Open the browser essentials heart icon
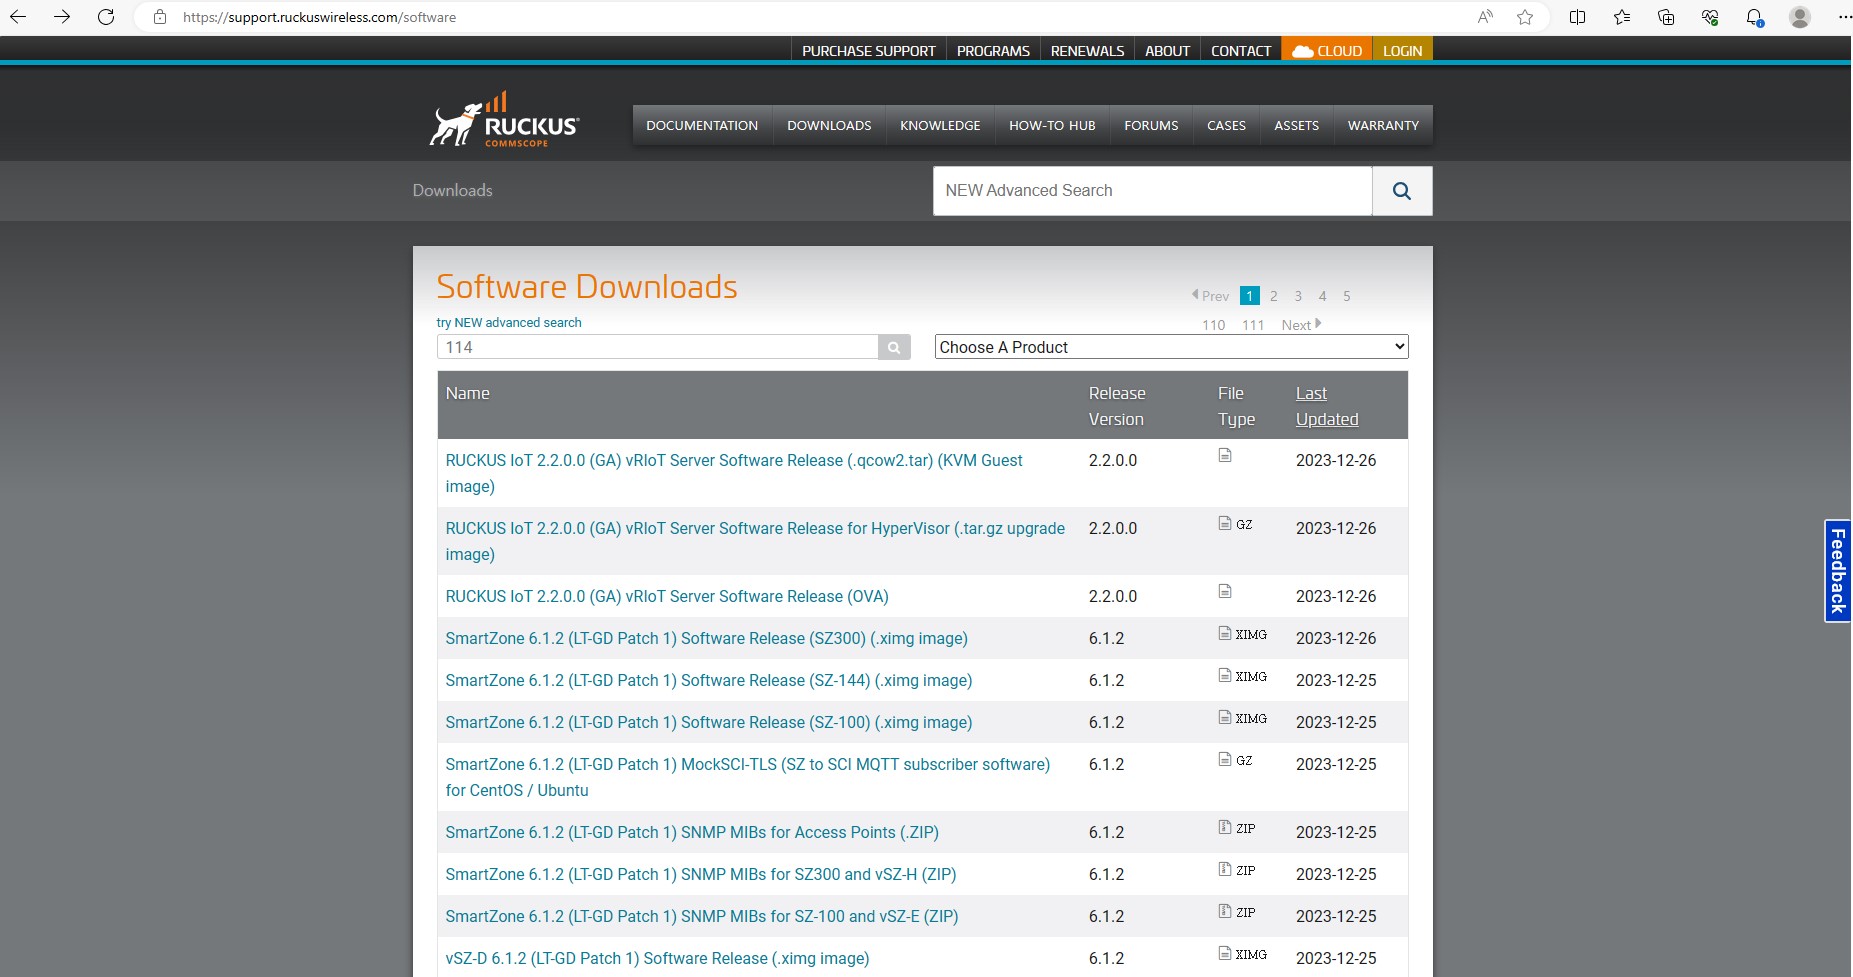Viewport: 1853px width, 977px height. 1710,17
